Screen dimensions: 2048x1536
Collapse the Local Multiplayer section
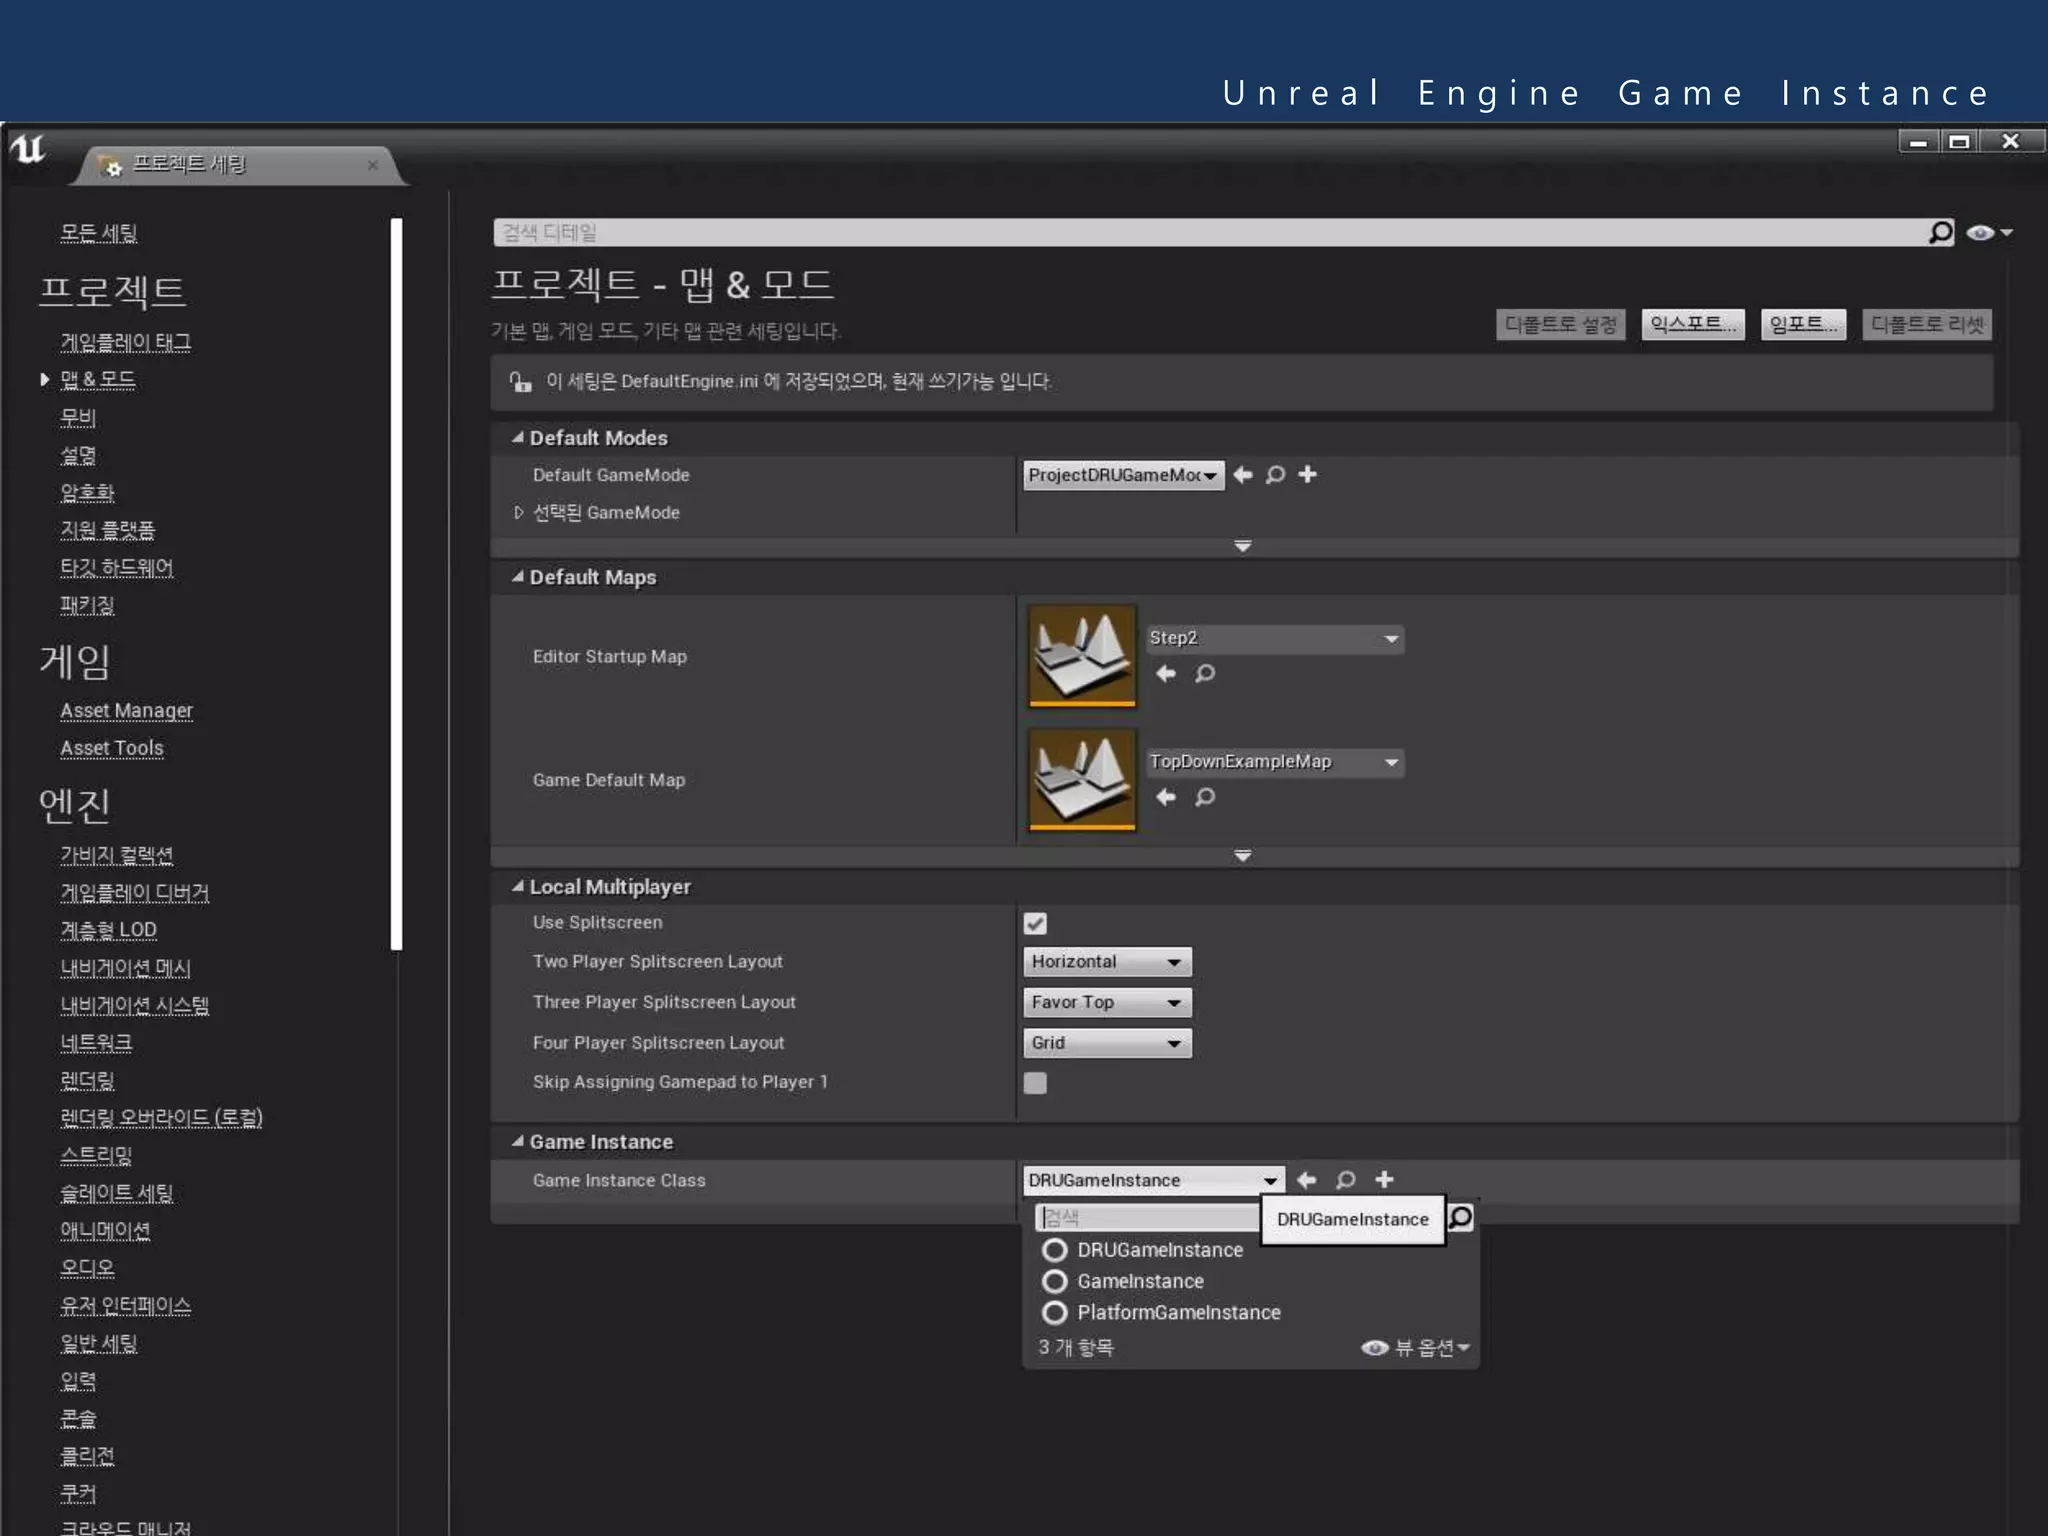coord(518,887)
